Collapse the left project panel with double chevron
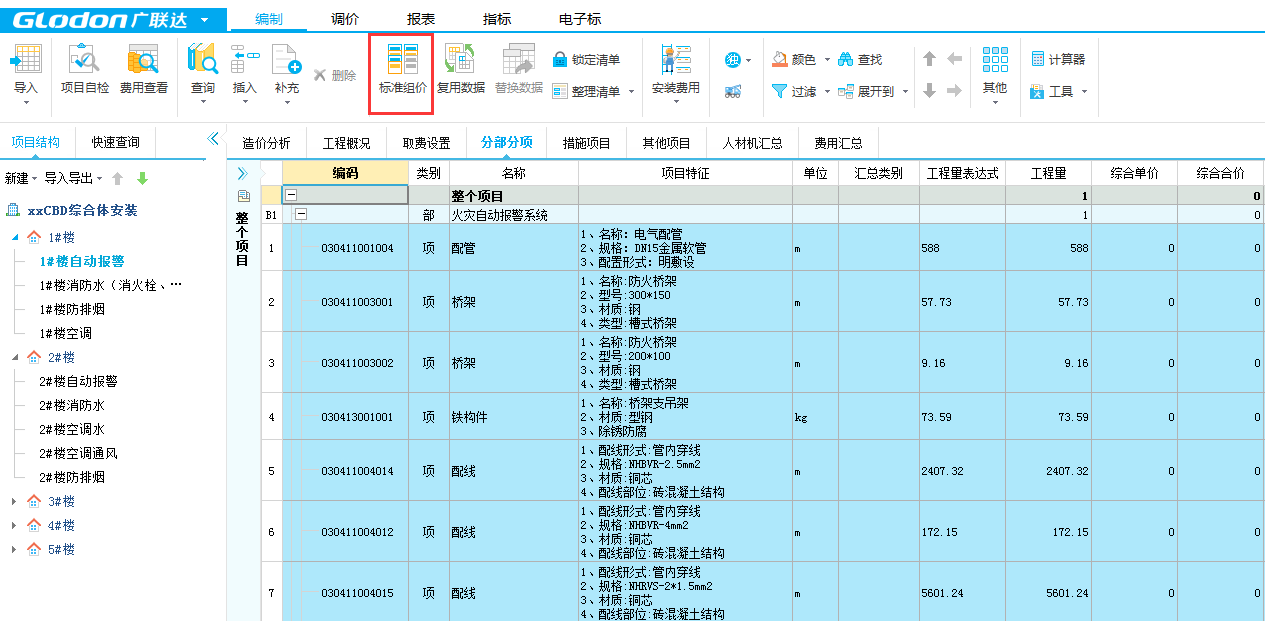The height and width of the screenshot is (621, 1265). (212, 139)
